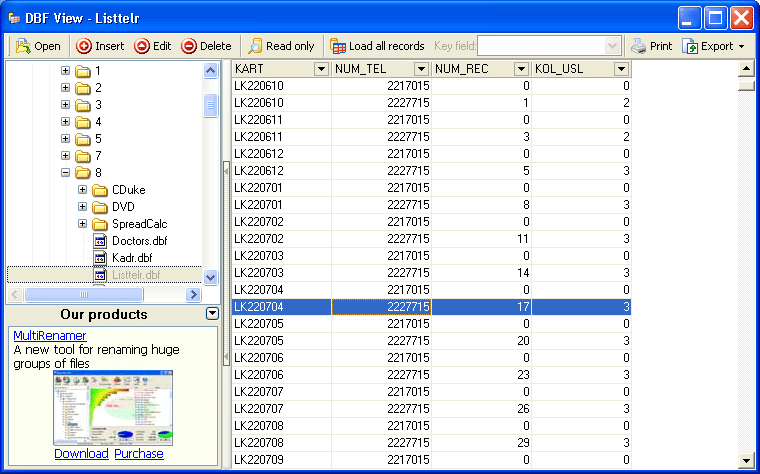
Task: Click grid scrollbar down arrow
Action: [x=746, y=460]
